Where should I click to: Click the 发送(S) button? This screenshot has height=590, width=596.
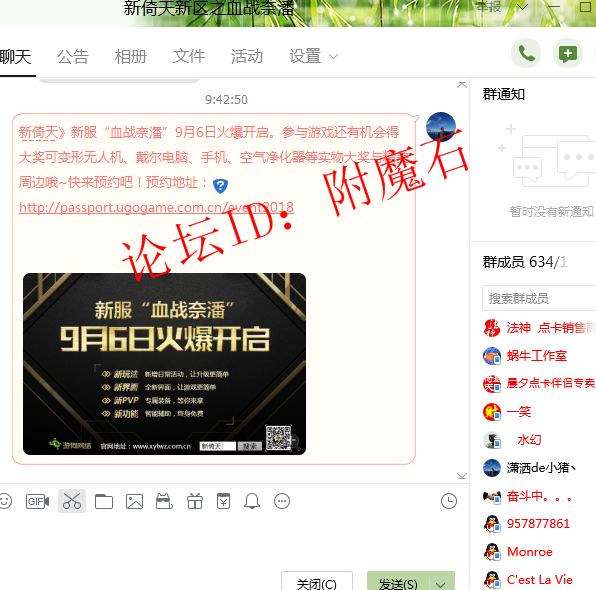click(398, 582)
